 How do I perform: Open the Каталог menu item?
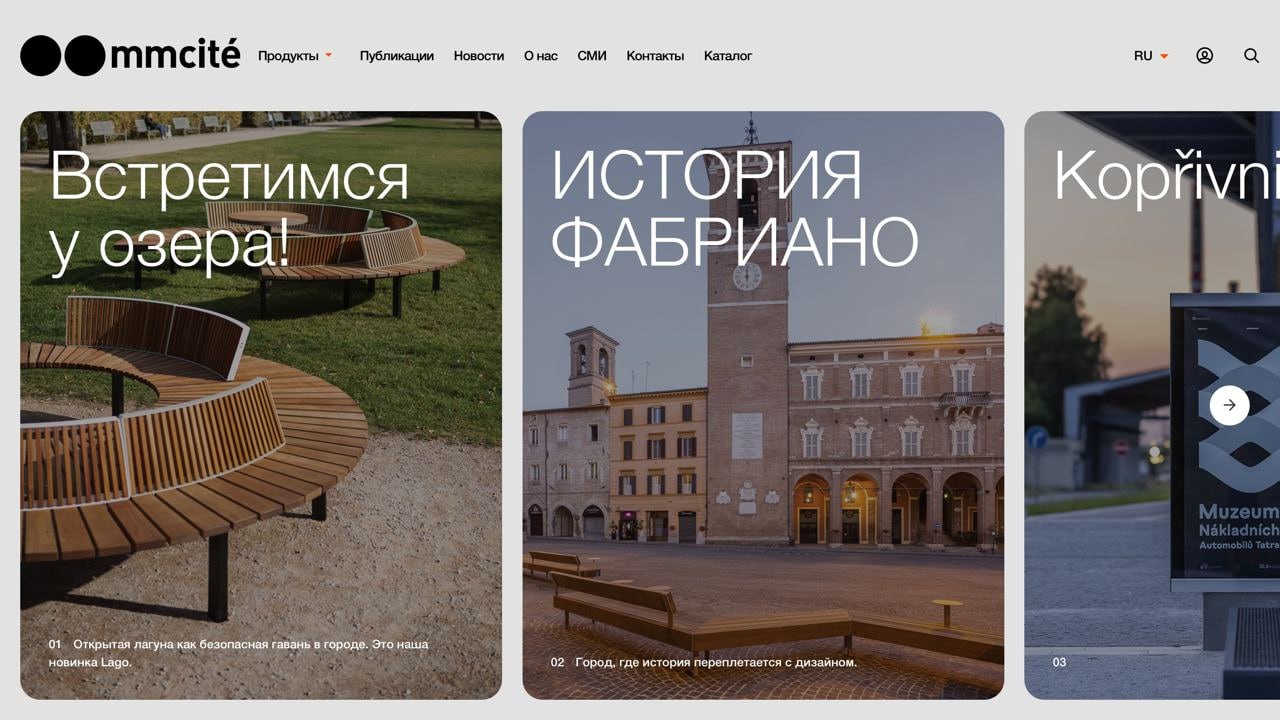coord(728,56)
